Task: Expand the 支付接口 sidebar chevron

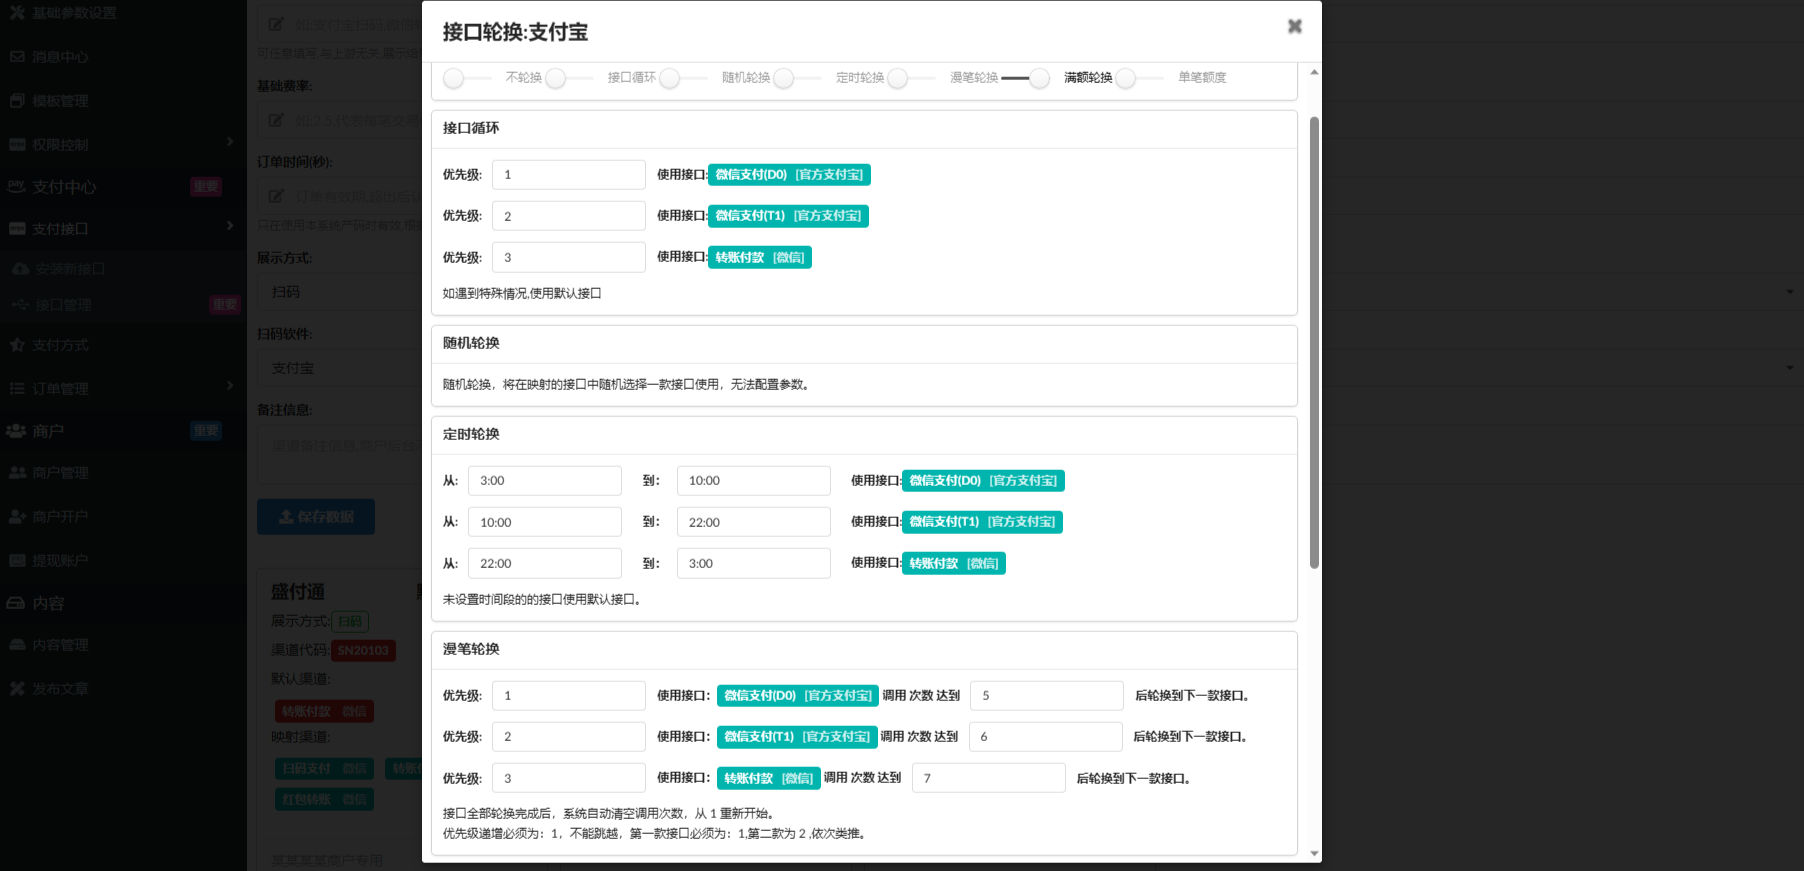Action: tap(230, 226)
